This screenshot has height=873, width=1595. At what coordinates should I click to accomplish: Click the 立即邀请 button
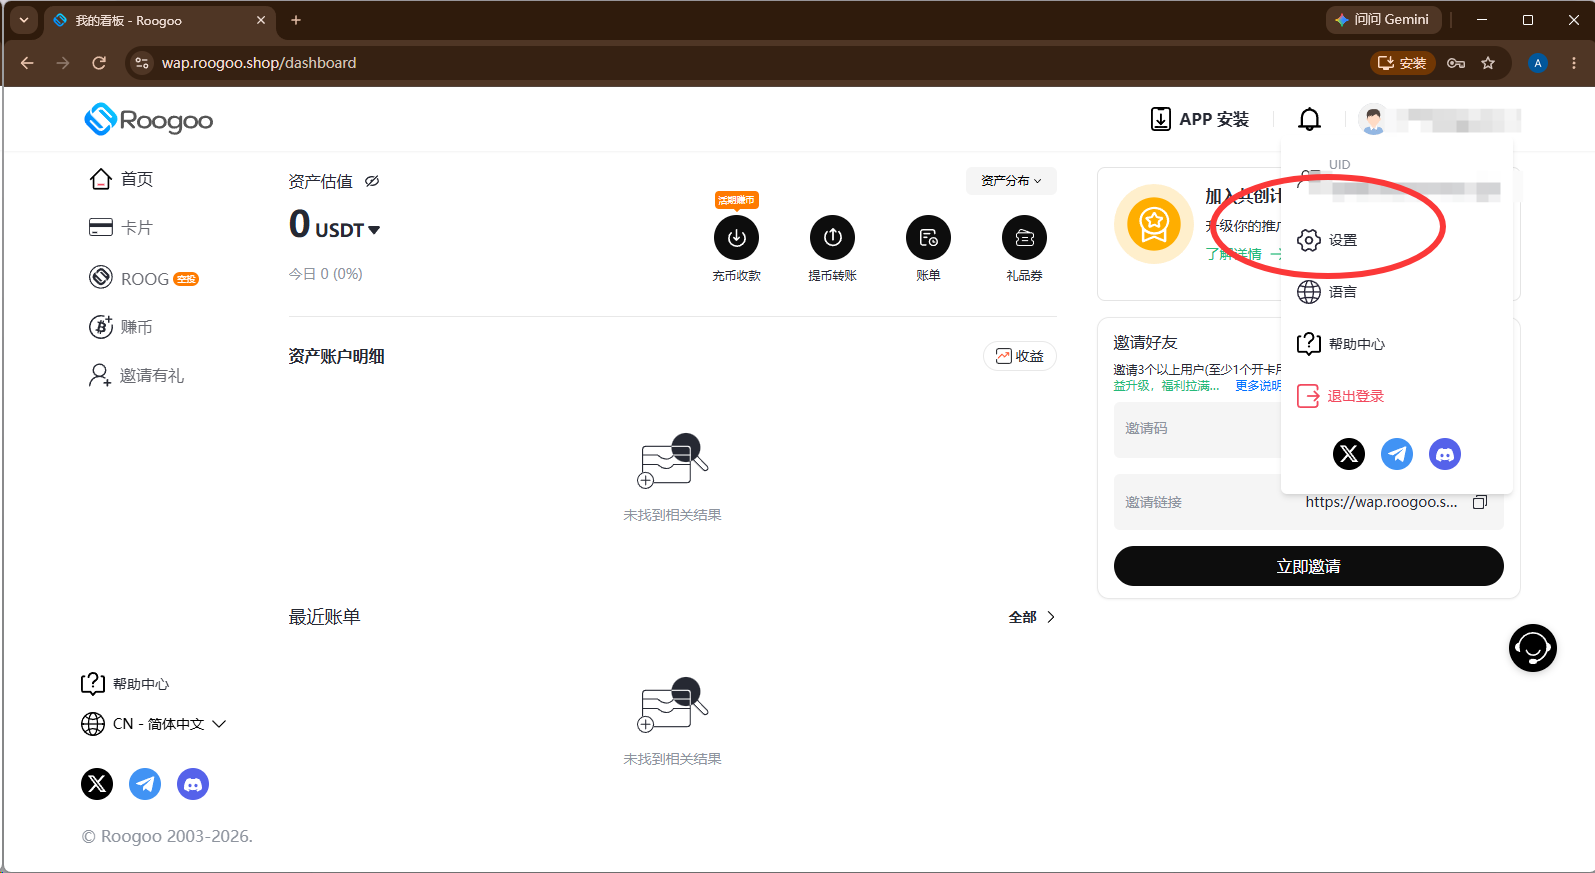pos(1308,566)
